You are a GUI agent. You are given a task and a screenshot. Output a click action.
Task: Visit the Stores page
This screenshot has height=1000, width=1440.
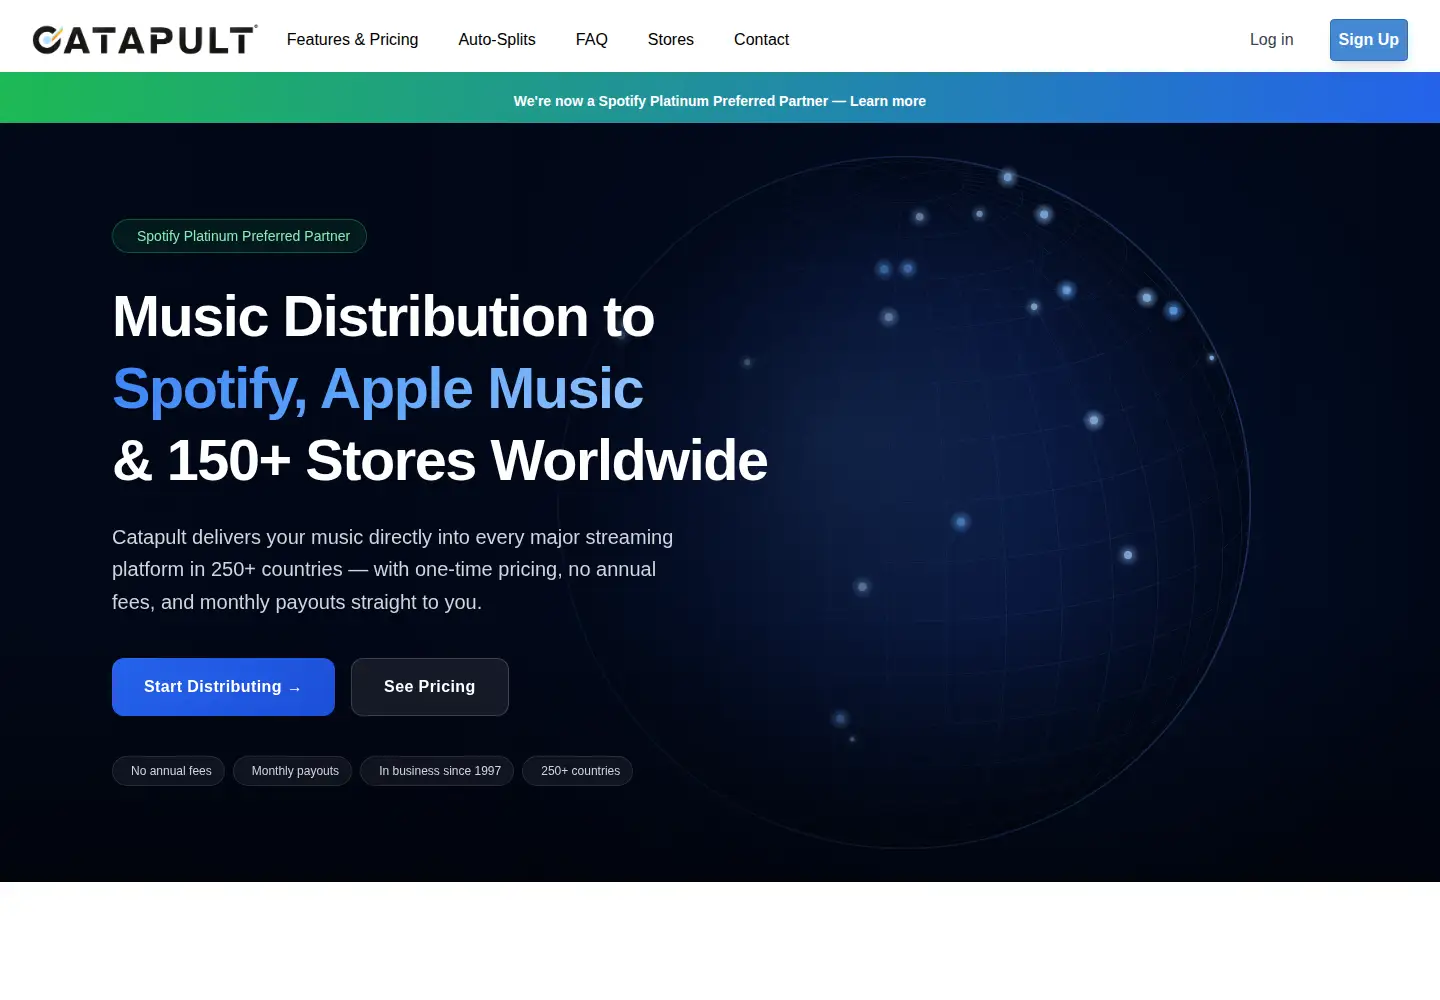pos(671,40)
